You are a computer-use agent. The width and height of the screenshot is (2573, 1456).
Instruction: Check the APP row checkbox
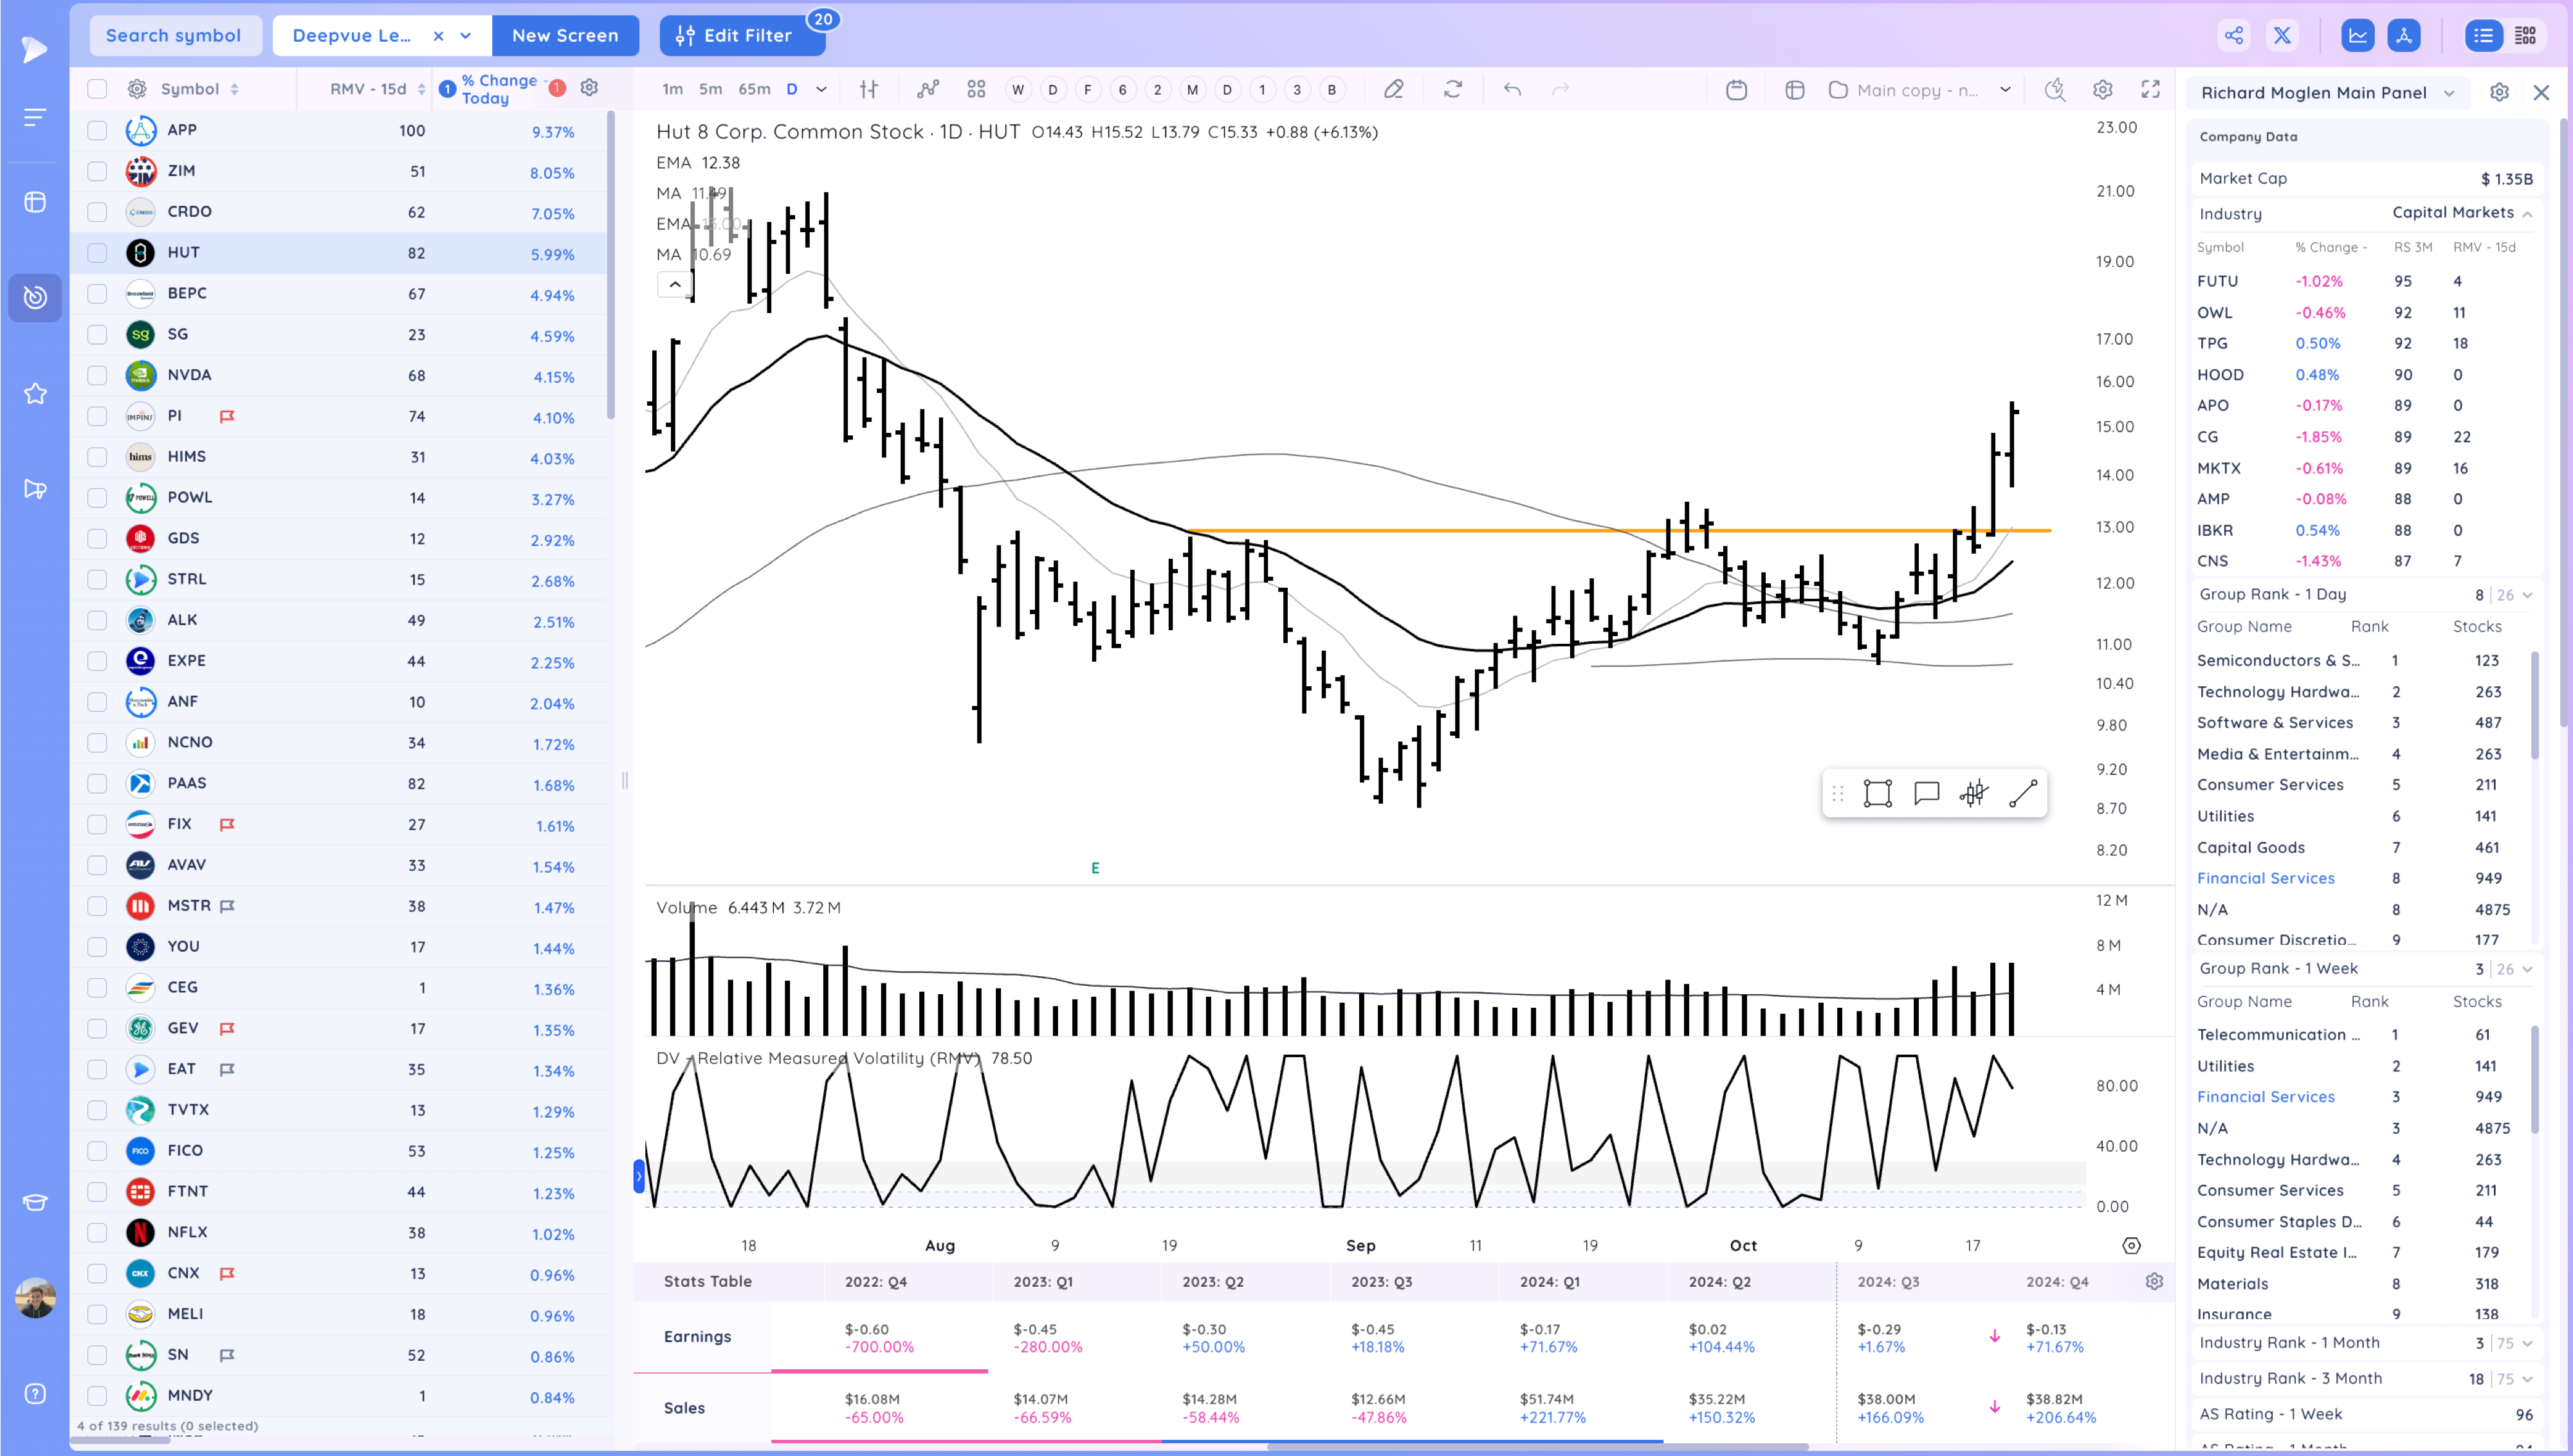click(x=97, y=130)
